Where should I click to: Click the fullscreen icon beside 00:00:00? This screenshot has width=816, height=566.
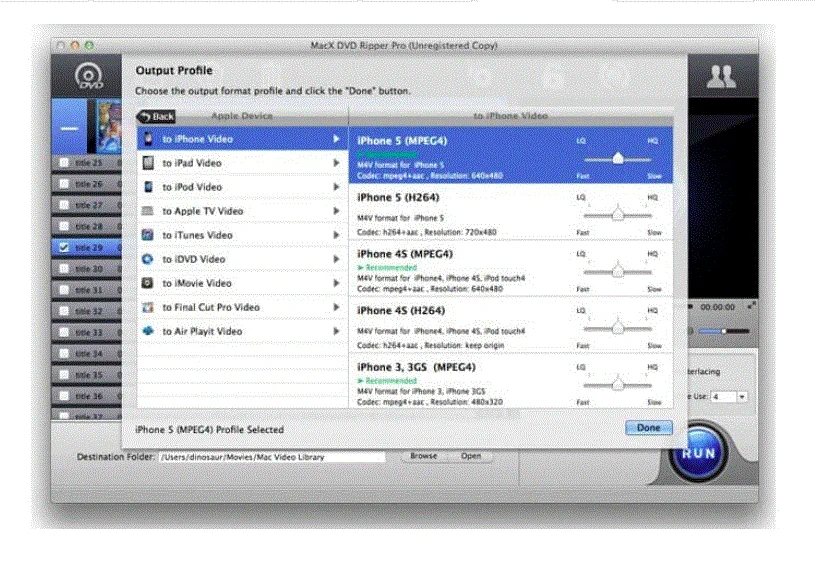click(751, 306)
